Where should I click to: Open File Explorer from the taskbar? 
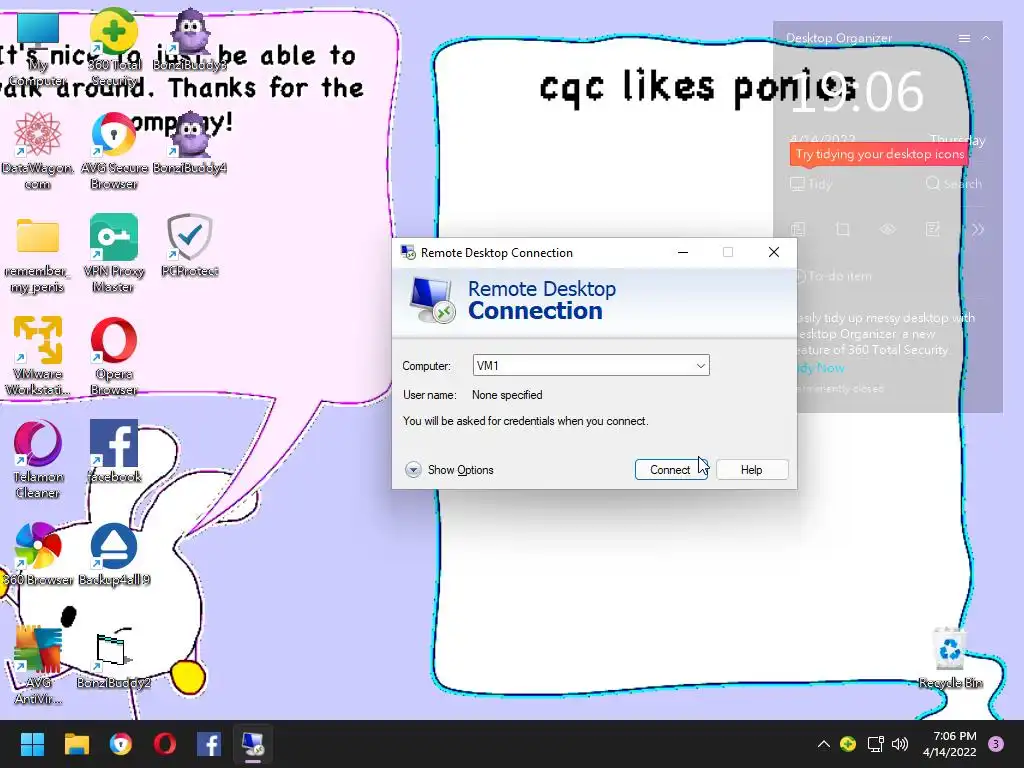point(76,744)
